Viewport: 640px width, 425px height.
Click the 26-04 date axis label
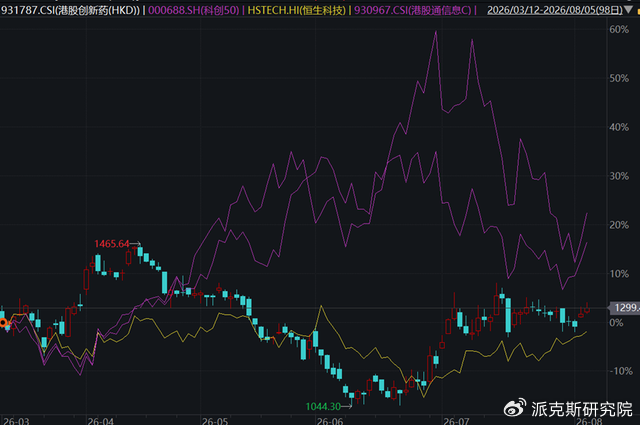click(x=101, y=421)
